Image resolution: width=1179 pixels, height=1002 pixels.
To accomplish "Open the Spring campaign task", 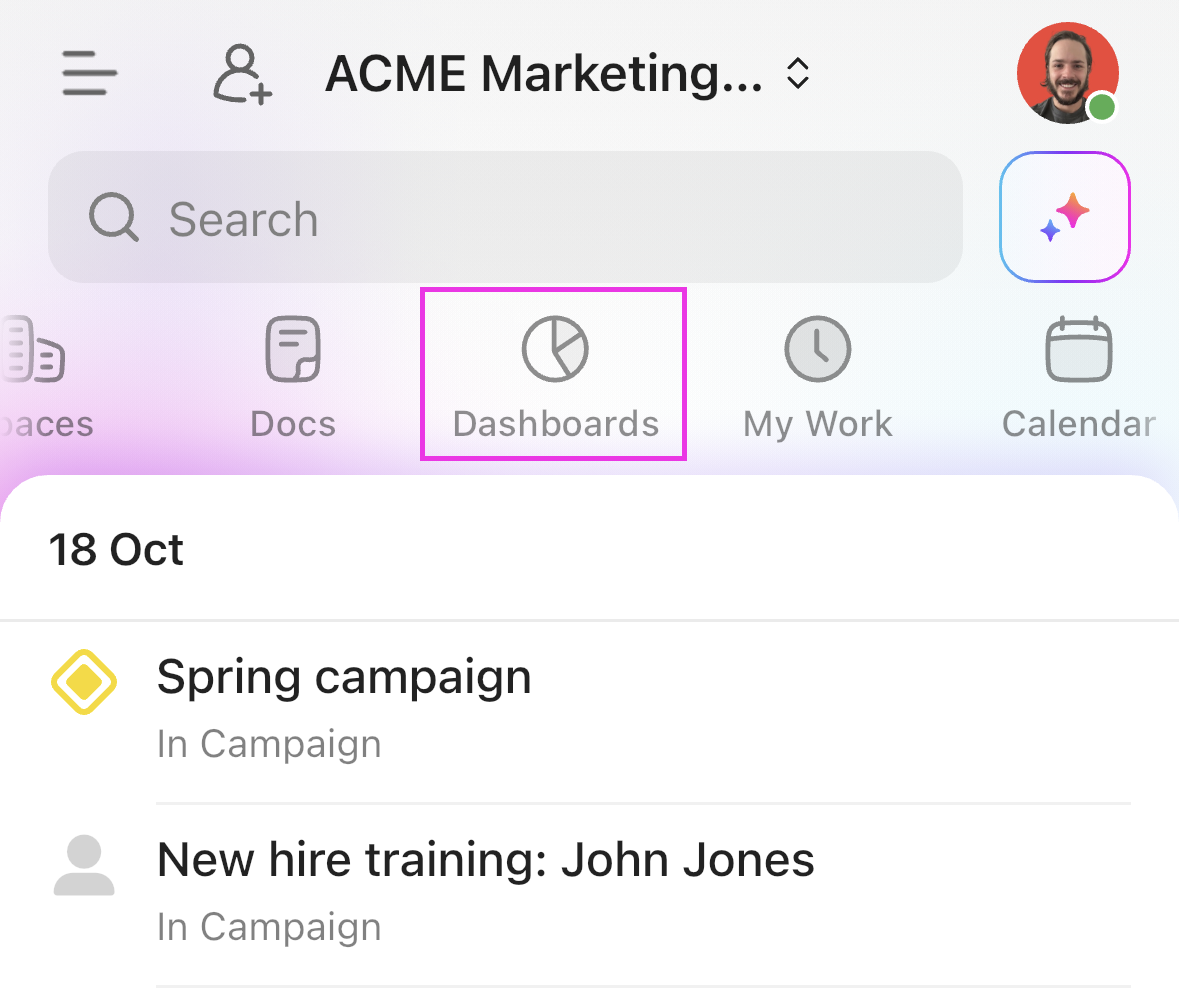I will tap(344, 678).
